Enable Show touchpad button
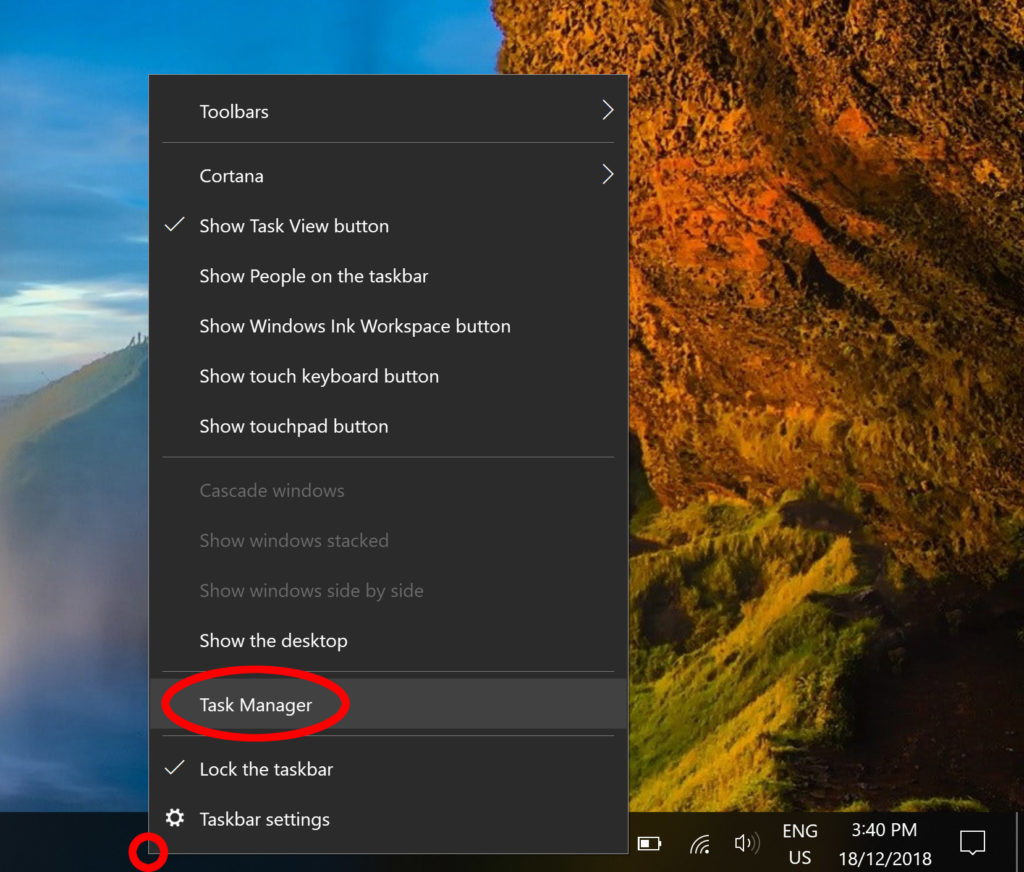1024x872 pixels. click(293, 426)
